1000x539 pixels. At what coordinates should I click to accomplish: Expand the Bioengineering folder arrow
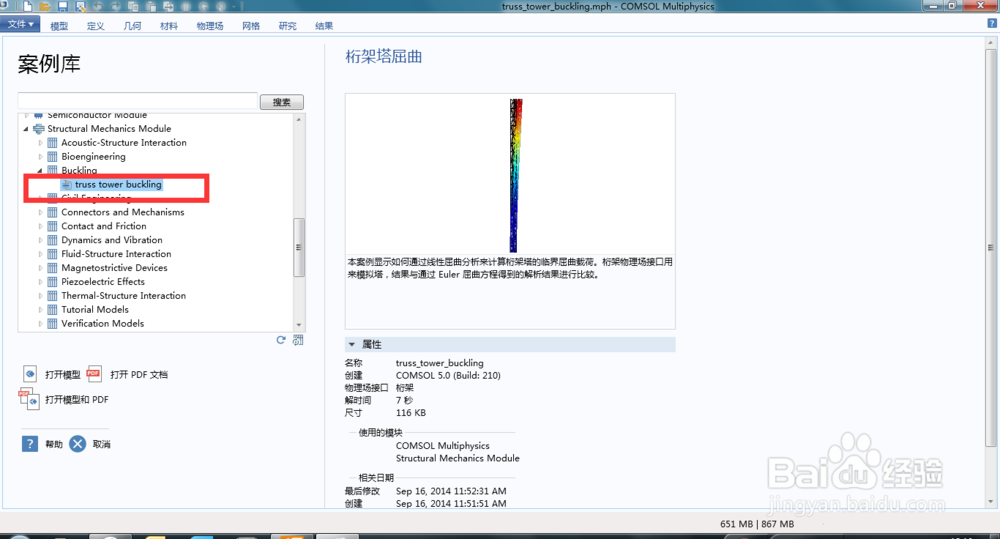(40, 157)
